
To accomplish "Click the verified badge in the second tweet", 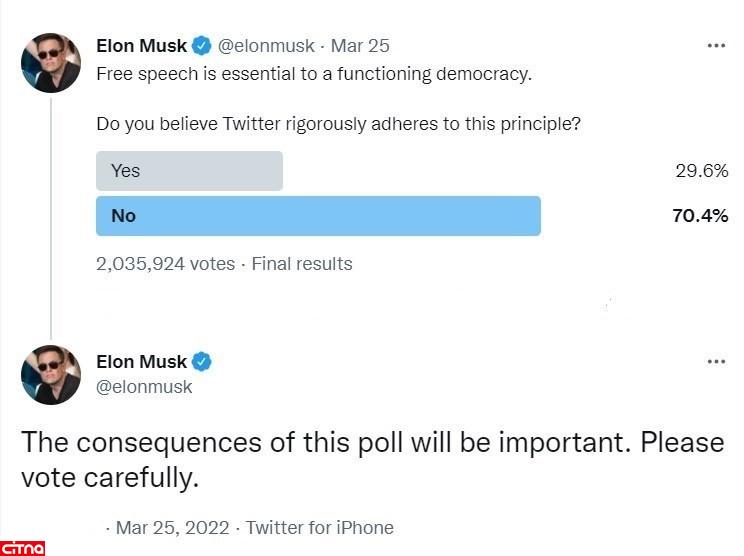I will [x=201, y=361].
